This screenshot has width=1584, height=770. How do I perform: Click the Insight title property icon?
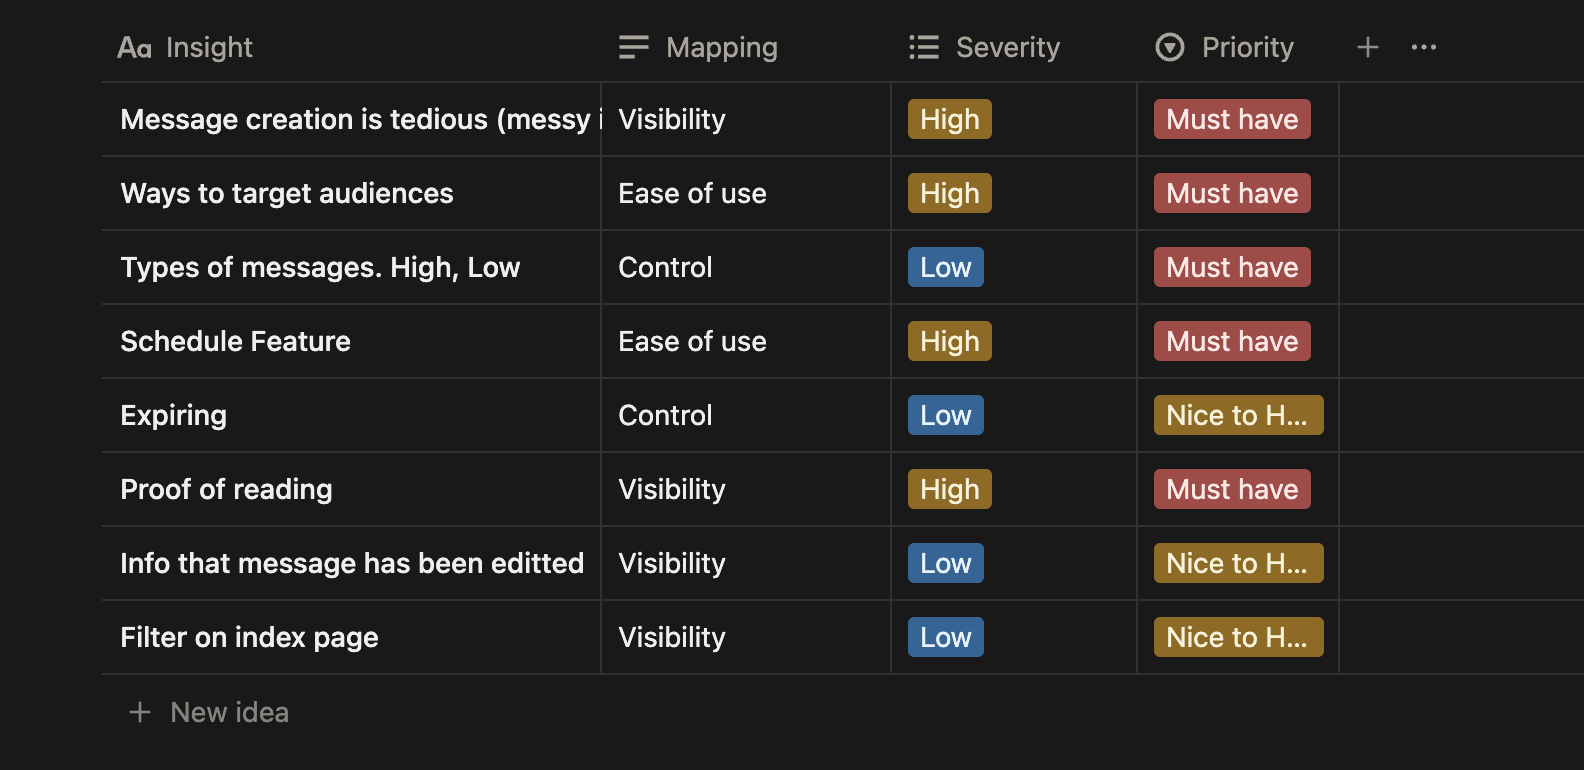134,47
